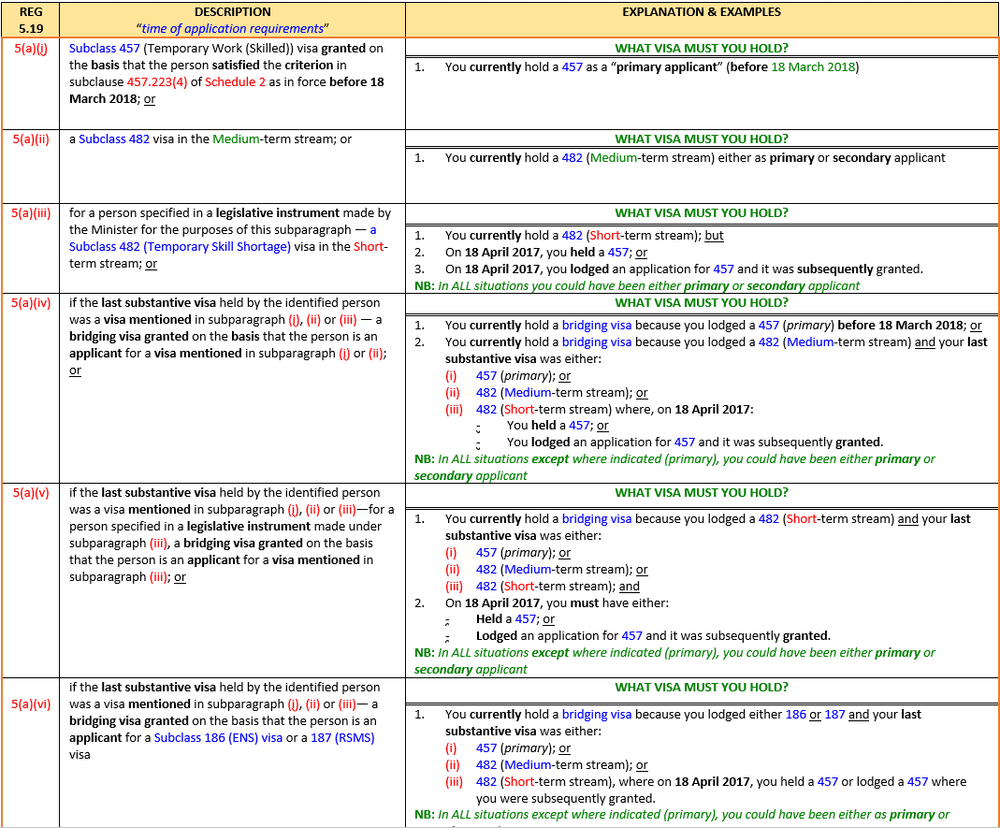Select the row label 5(a)(i)

[31, 48]
